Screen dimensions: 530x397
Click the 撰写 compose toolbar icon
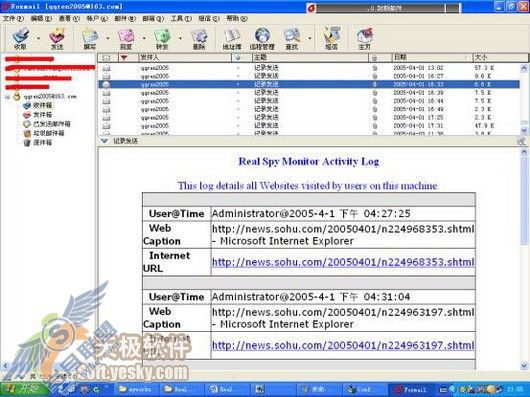click(90, 39)
